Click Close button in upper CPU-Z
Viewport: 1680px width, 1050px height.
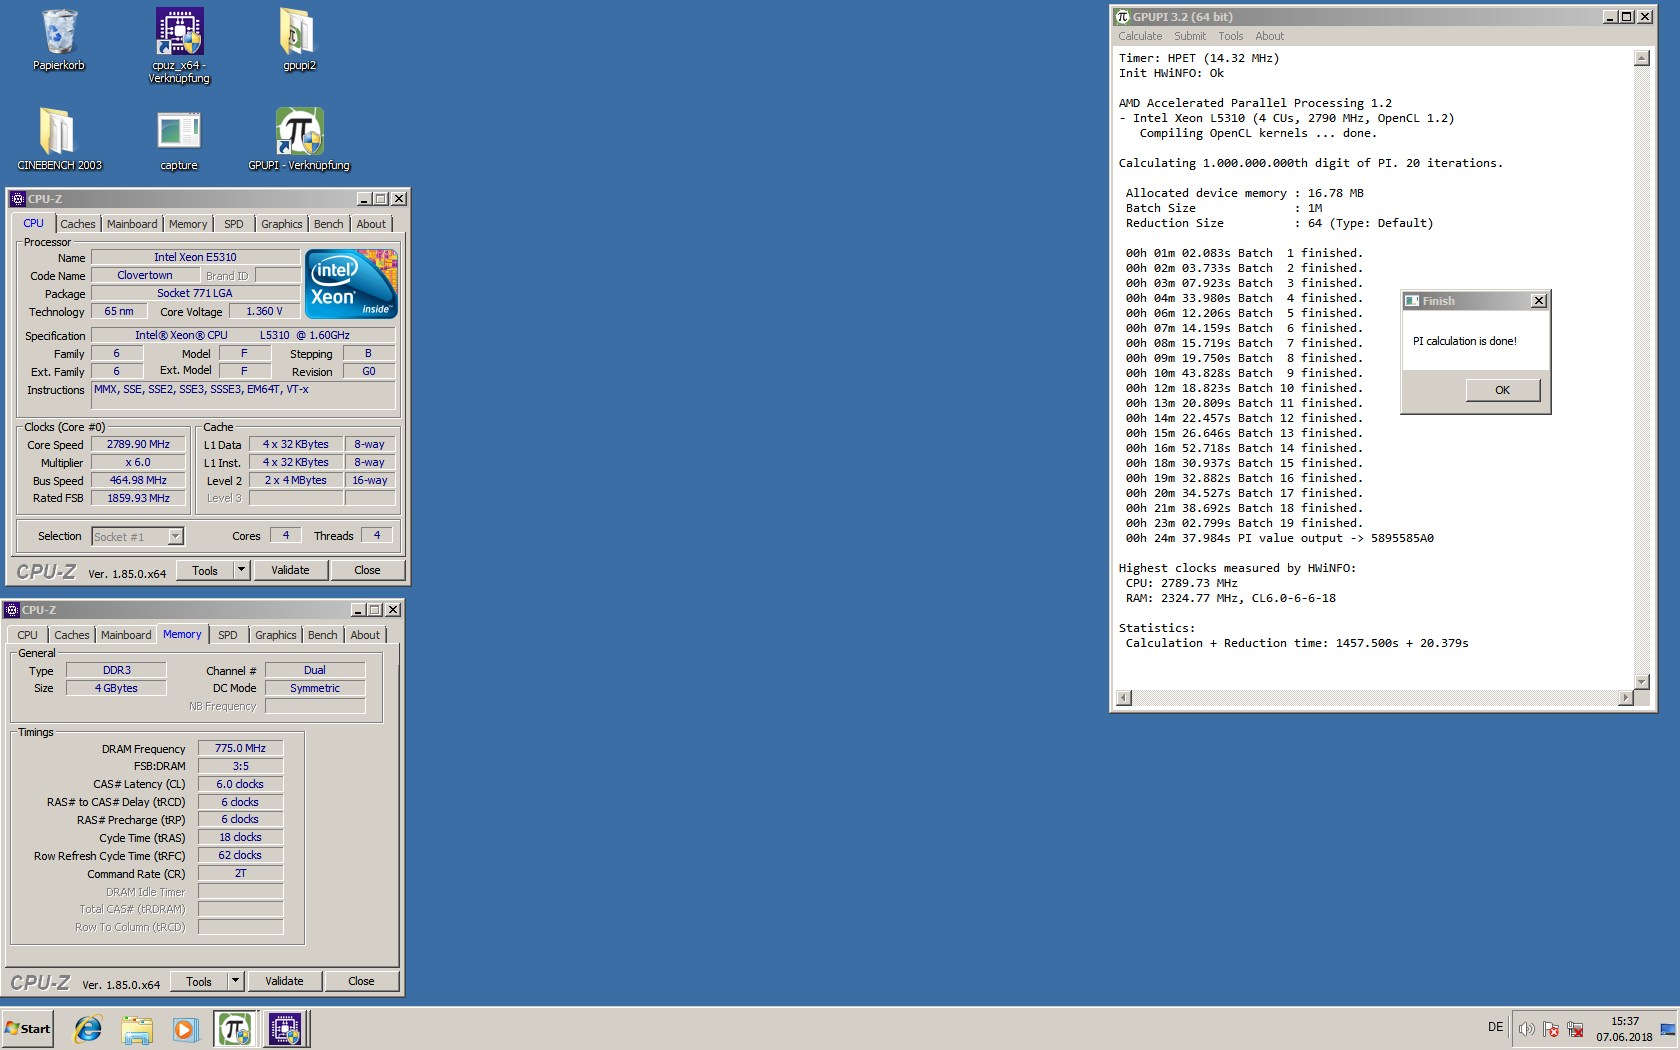(367, 570)
